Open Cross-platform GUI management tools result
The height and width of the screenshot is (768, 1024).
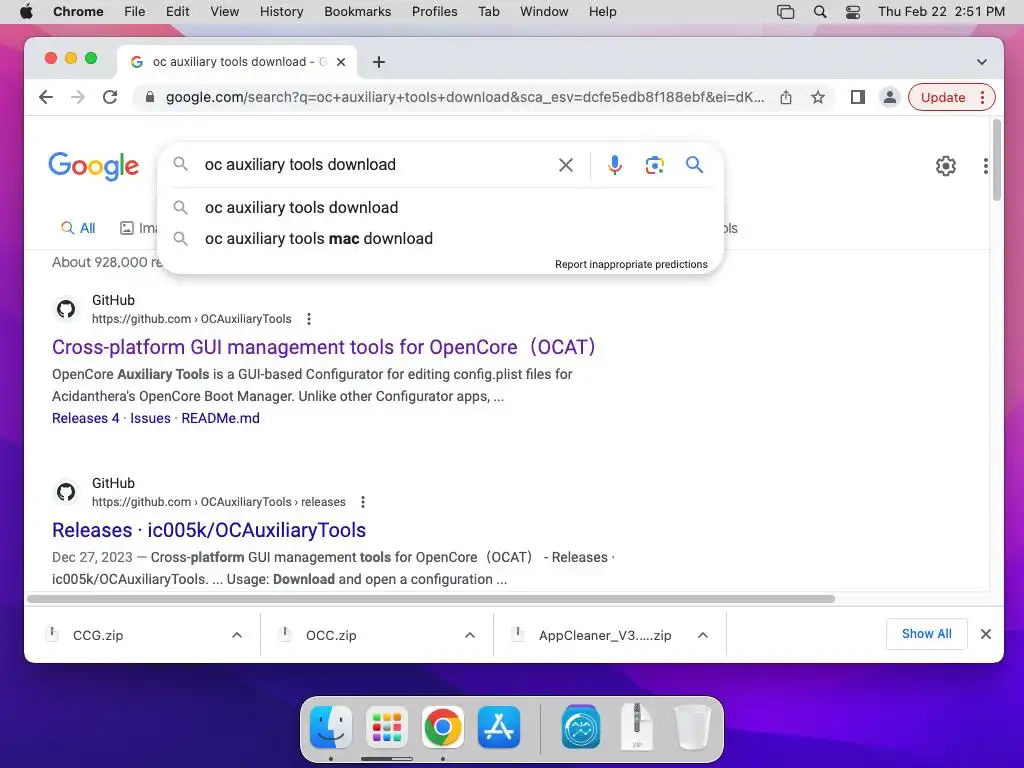323,347
